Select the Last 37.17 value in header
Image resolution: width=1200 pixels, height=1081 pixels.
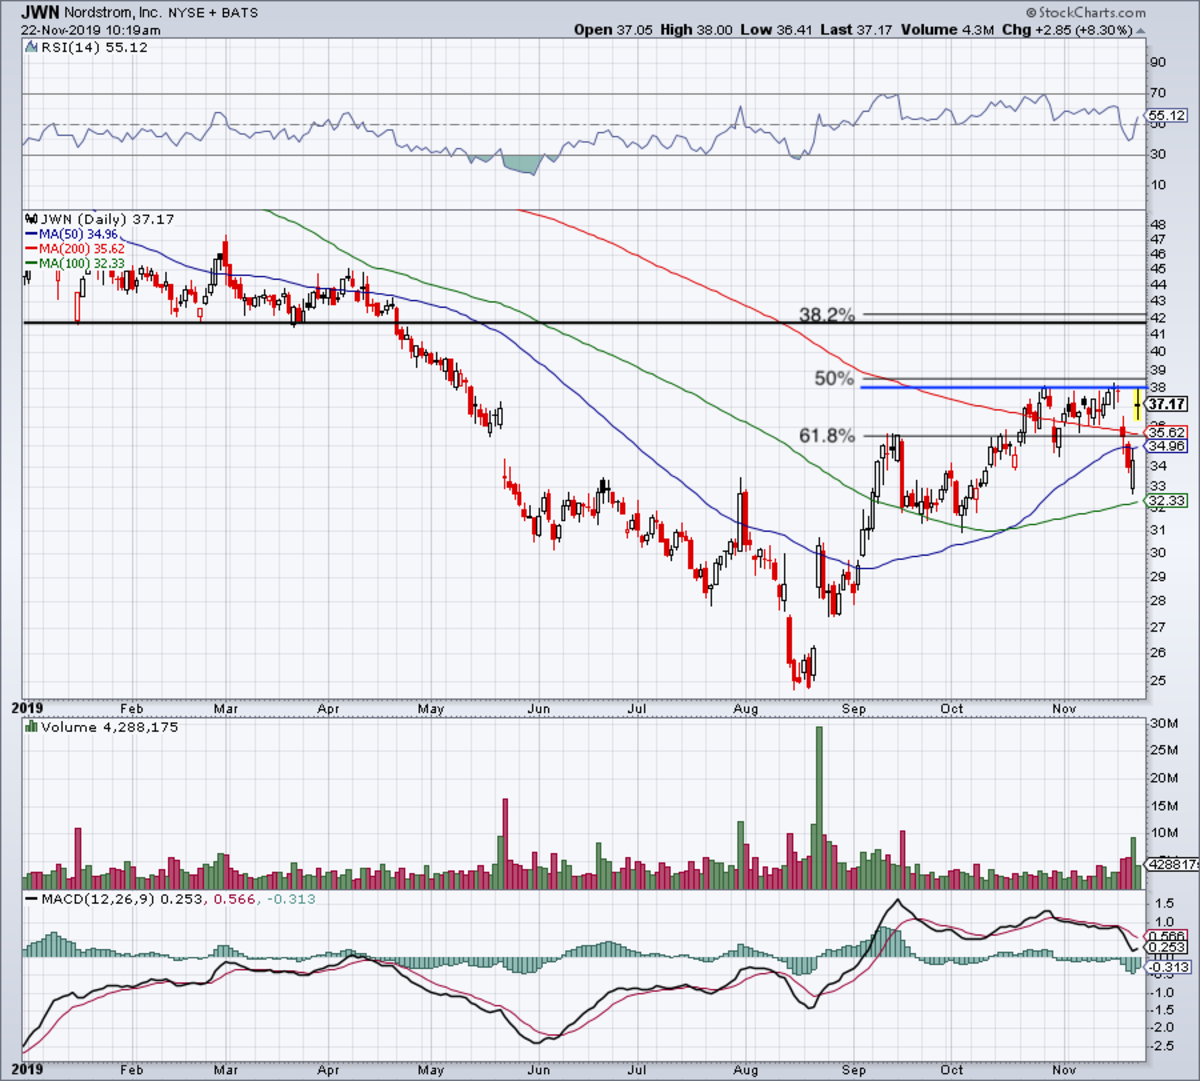coord(857,30)
